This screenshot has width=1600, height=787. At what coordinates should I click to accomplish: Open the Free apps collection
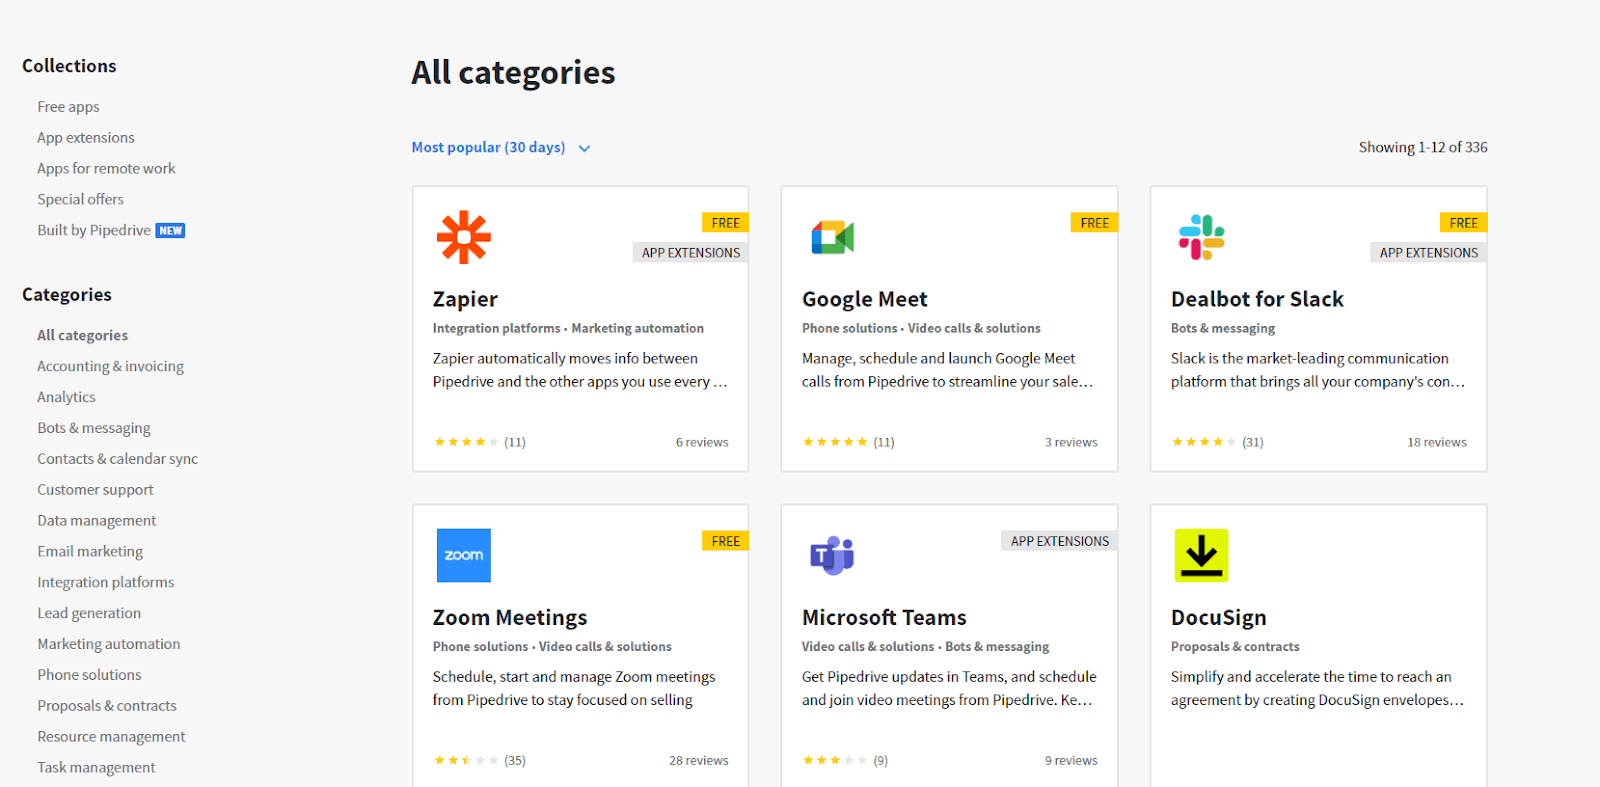[x=68, y=107]
